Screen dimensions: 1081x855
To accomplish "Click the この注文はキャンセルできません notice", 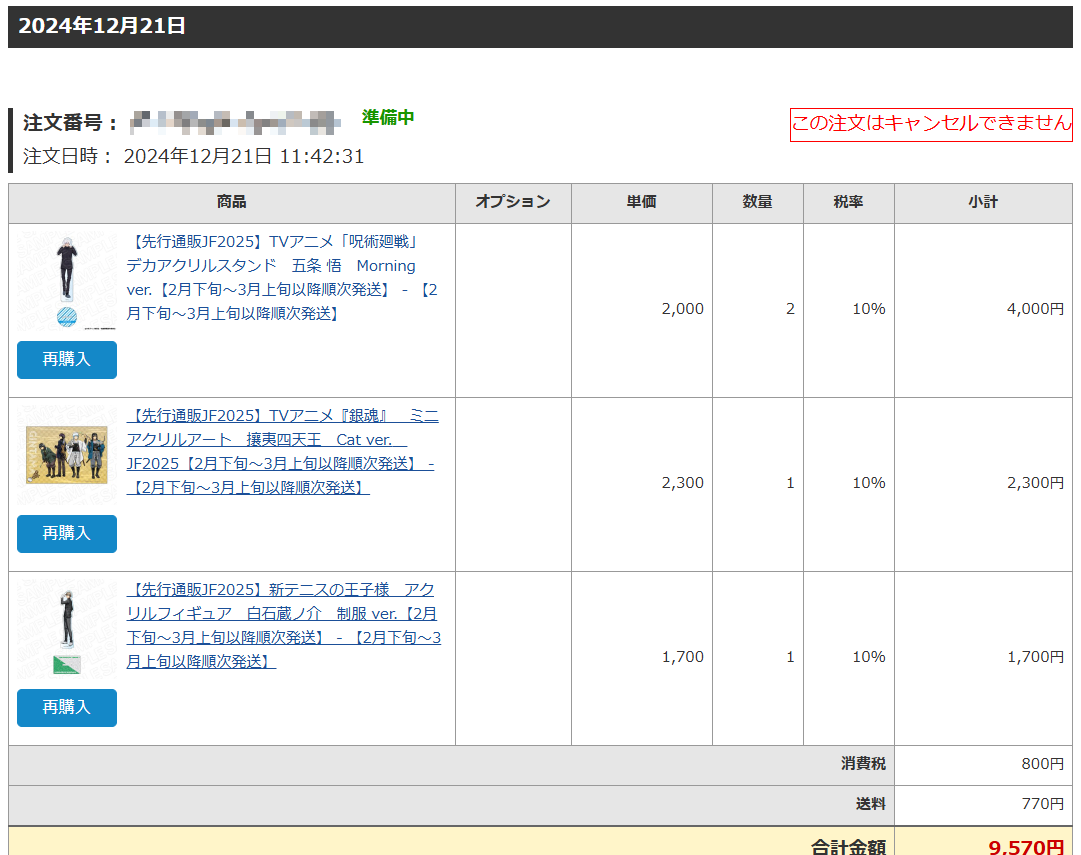I will click(931, 124).
